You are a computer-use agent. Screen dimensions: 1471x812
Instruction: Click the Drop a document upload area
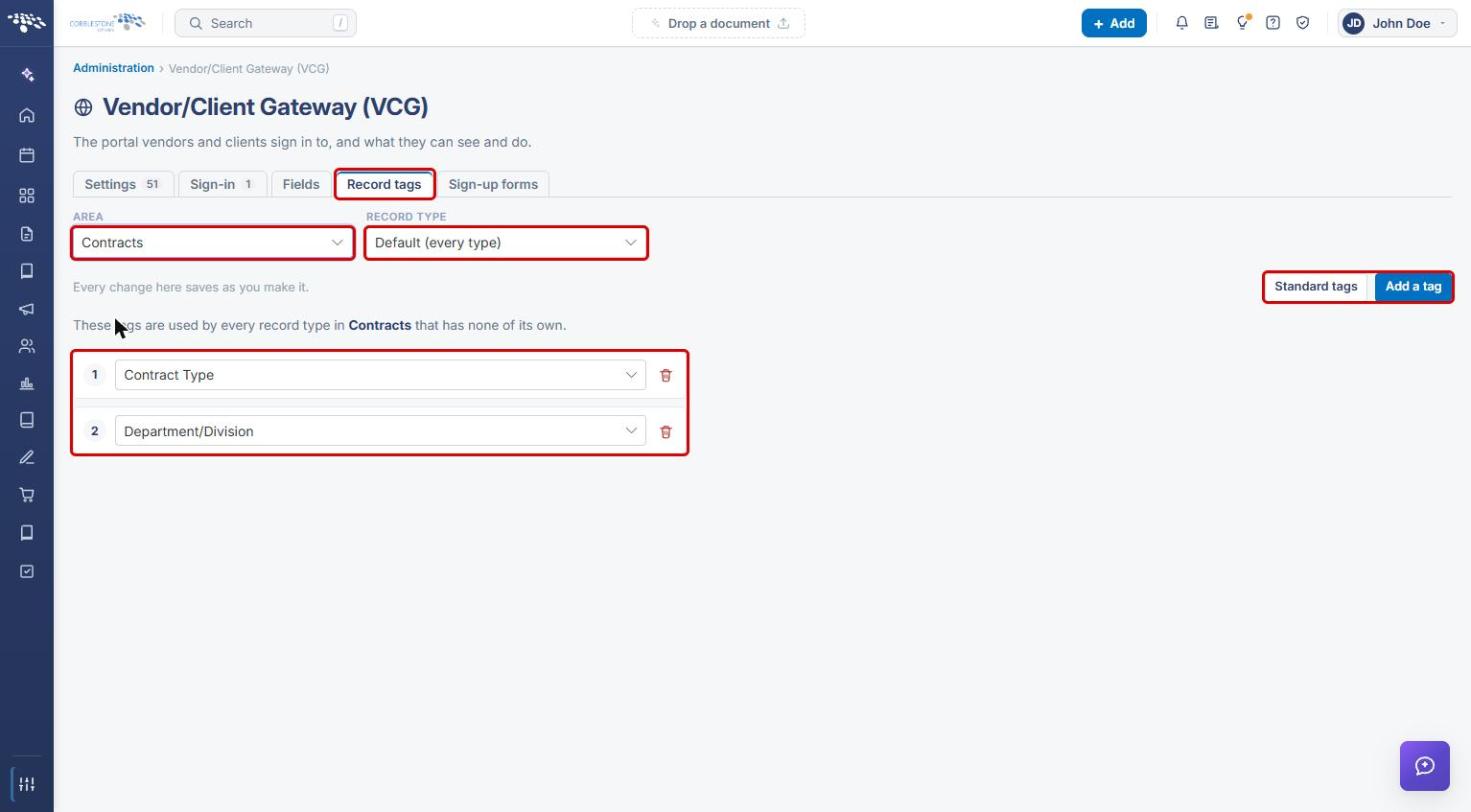click(x=718, y=23)
